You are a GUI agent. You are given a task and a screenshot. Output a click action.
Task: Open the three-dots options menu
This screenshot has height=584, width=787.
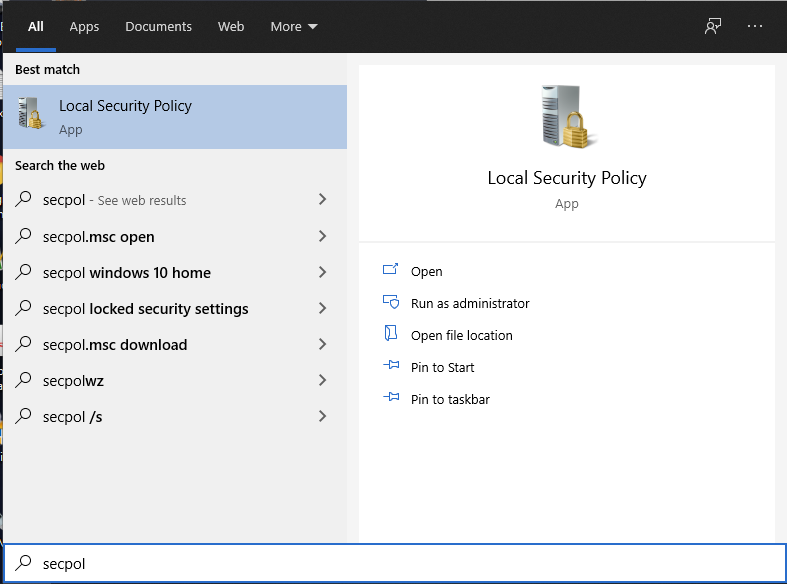tap(755, 27)
